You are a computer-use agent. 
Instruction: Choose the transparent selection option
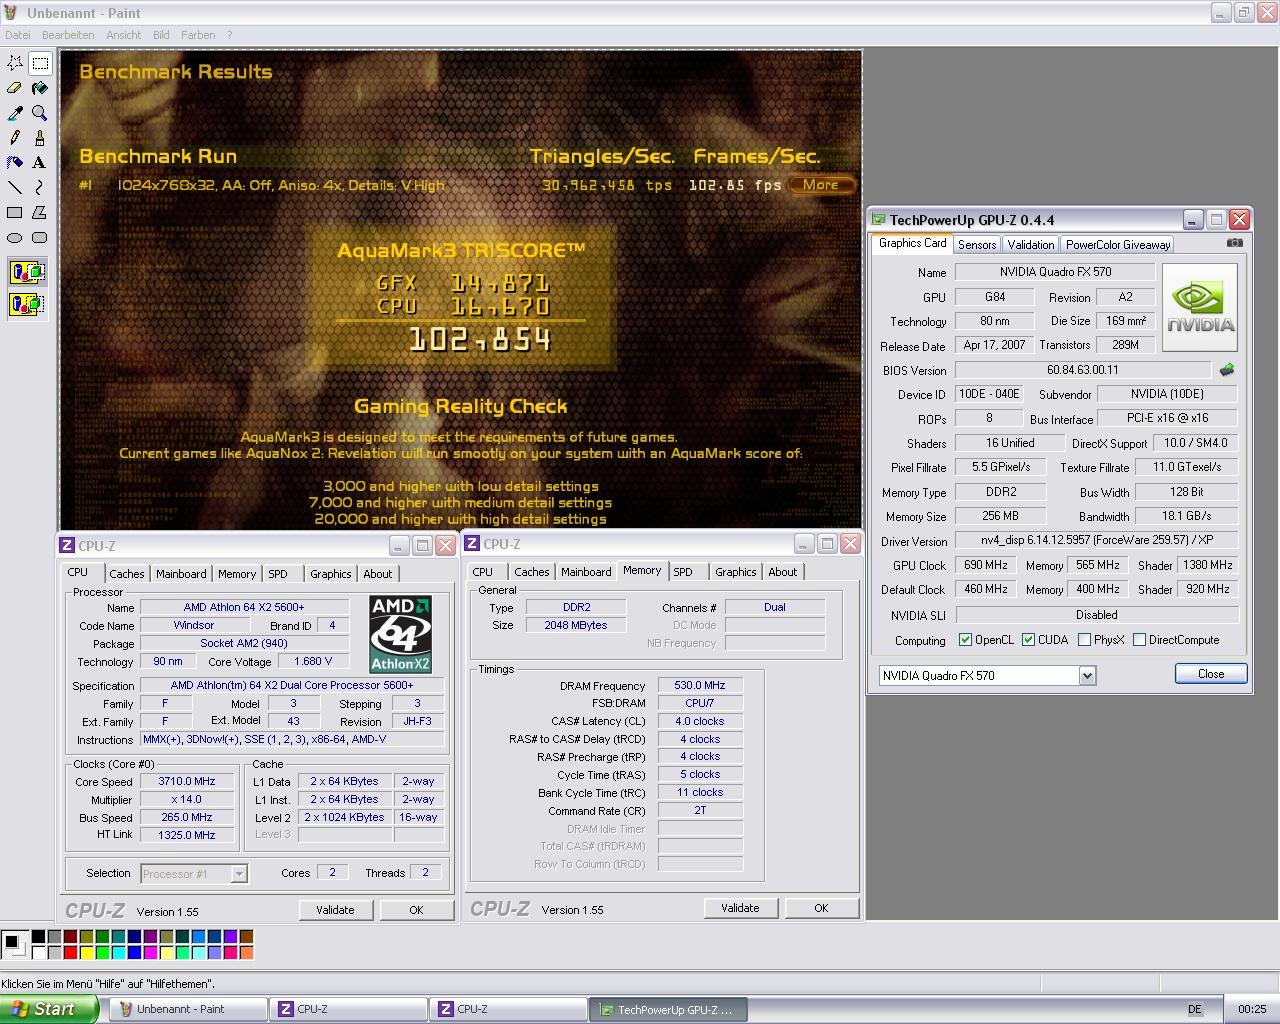27,304
